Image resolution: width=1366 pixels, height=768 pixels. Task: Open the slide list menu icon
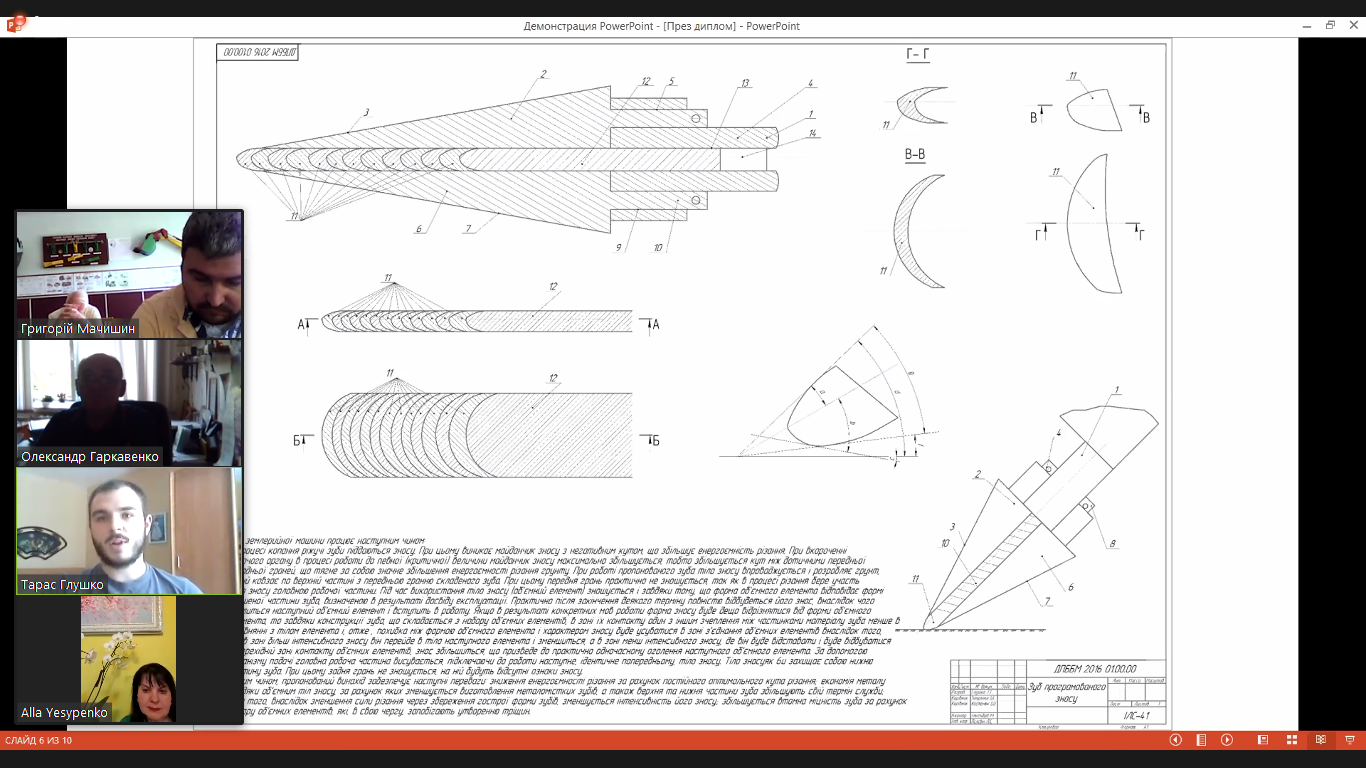coord(1201,740)
